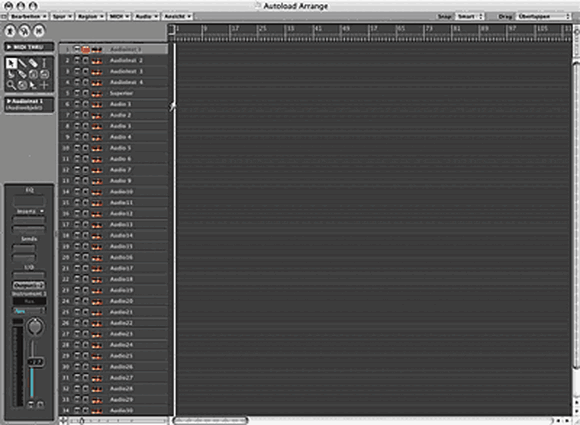580x425 pixels.
Task: Select the Scissors tool
Action: tap(11, 74)
